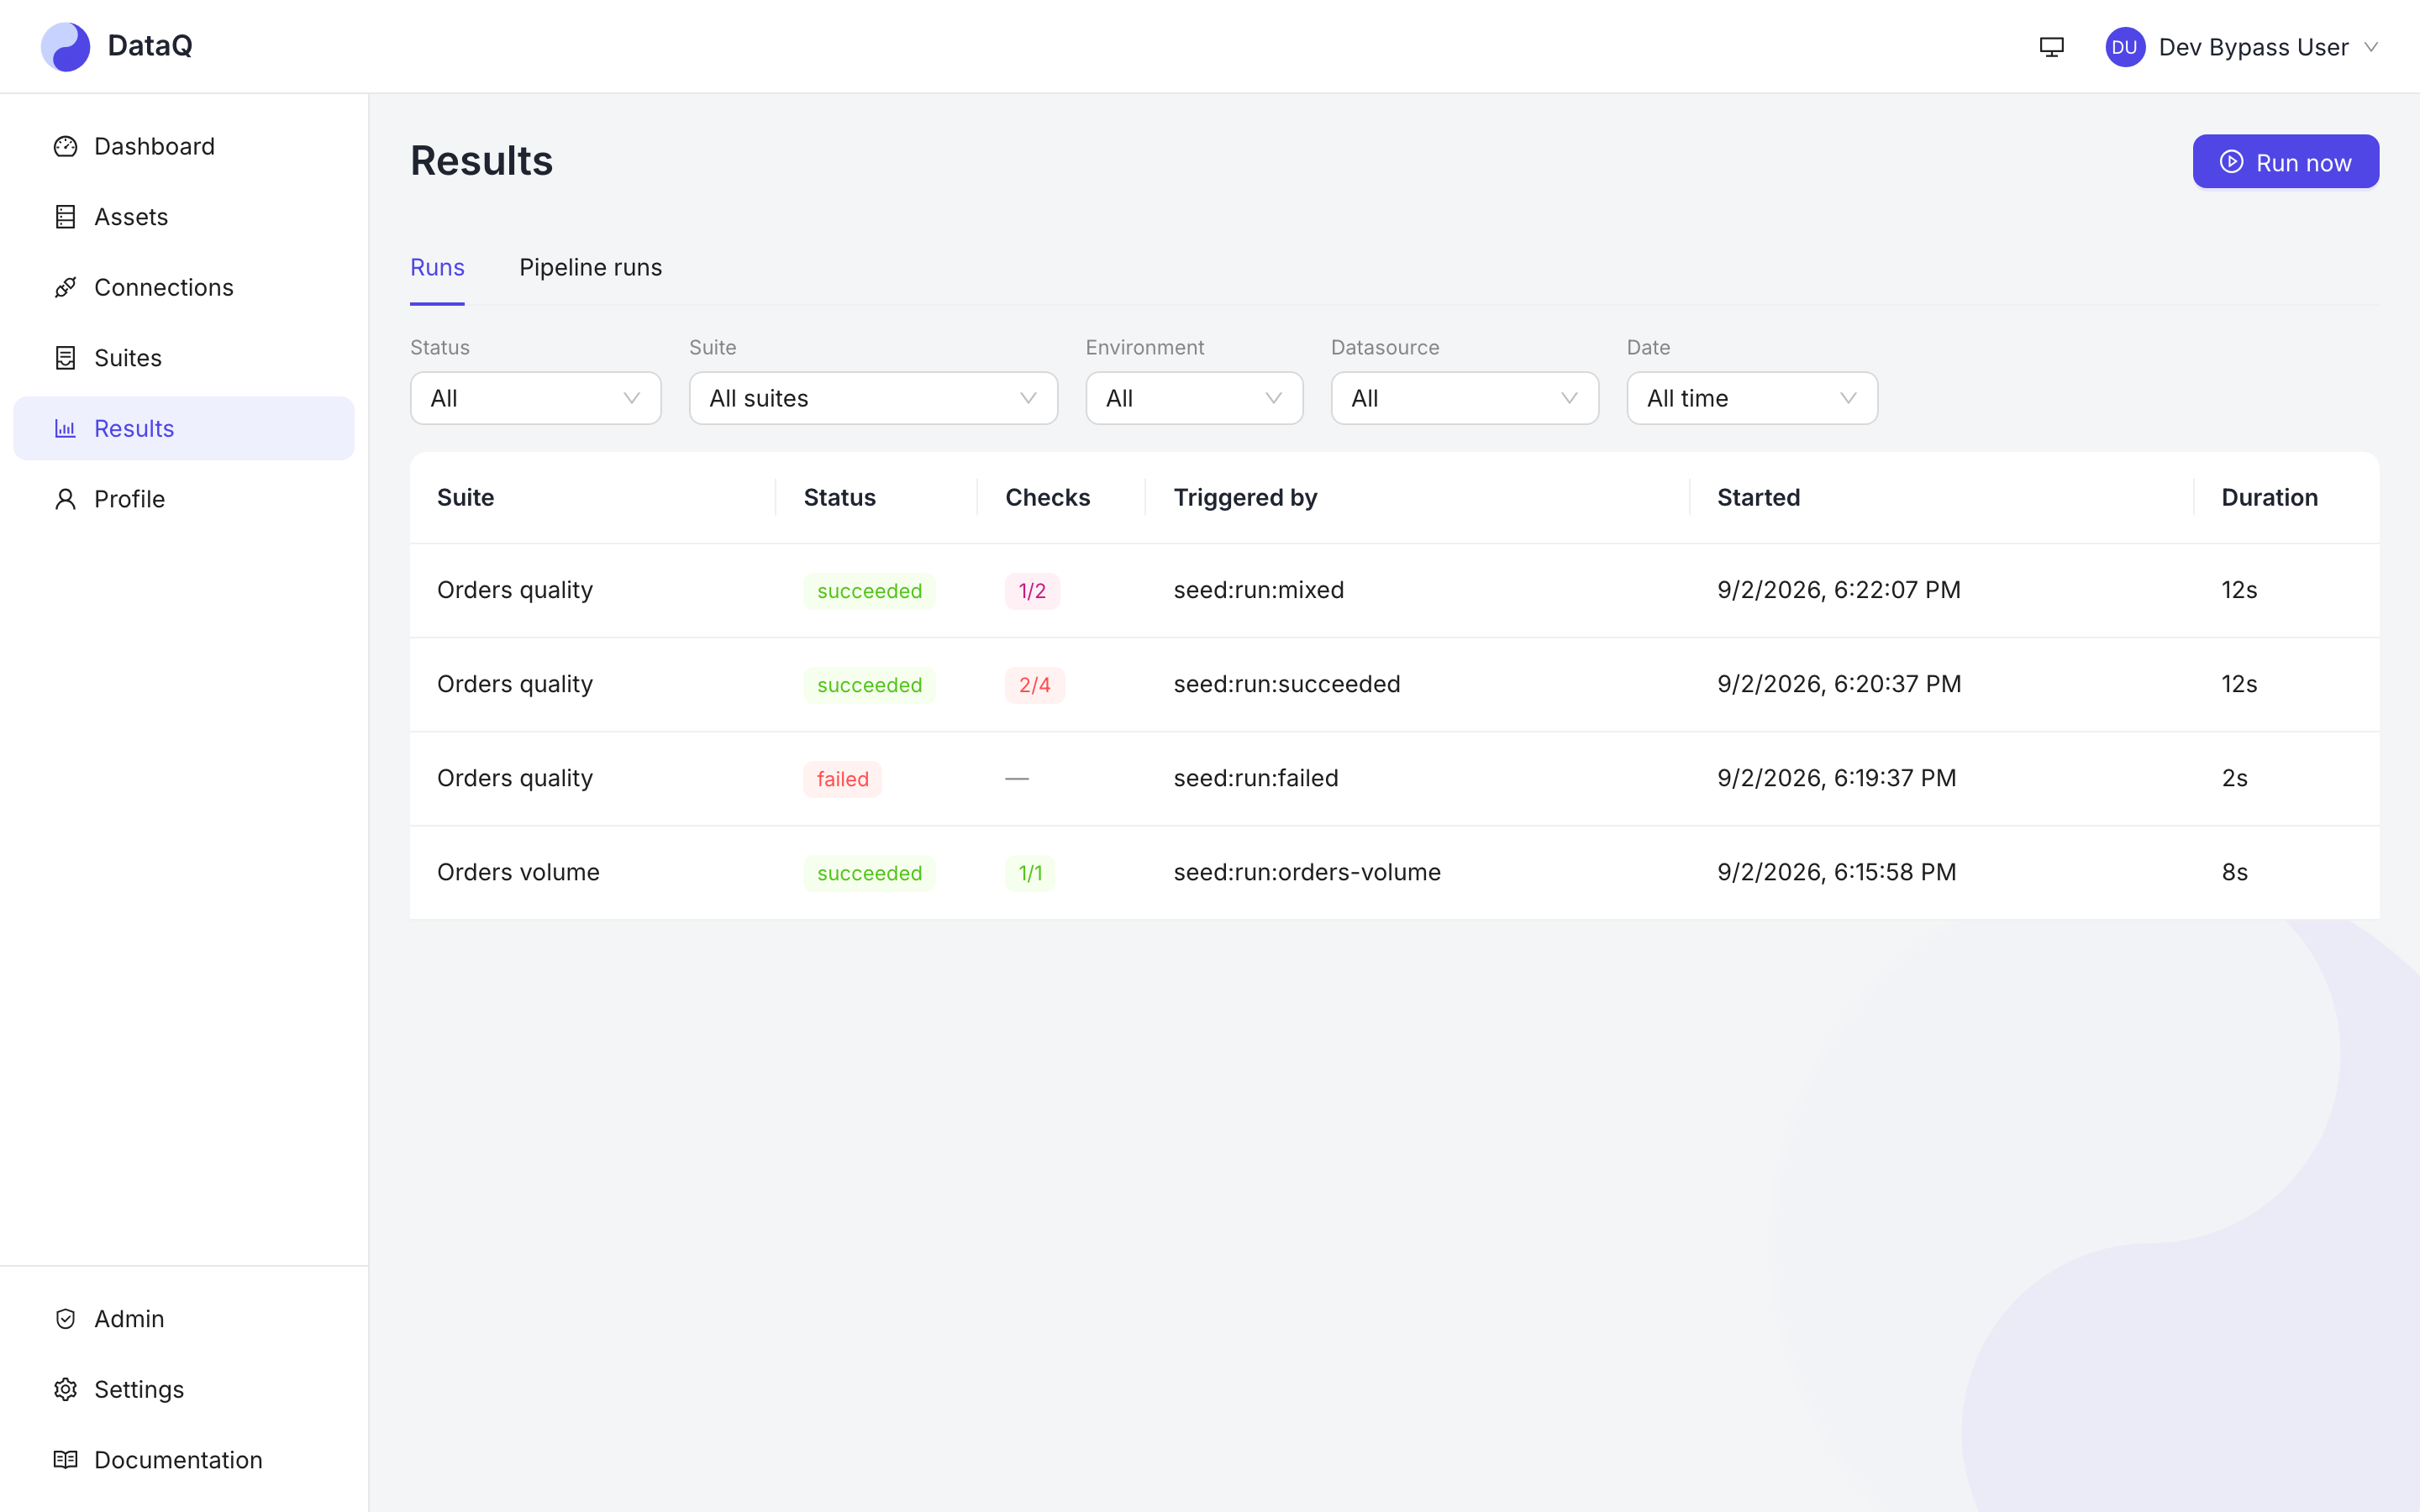
Task: Switch to the Pipeline runs tab
Action: (590, 268)
